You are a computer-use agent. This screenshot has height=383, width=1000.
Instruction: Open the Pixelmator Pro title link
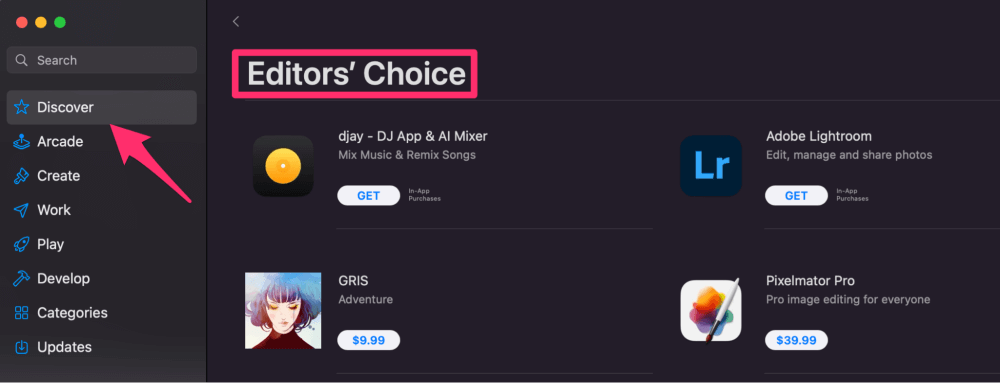coord(810,281)
